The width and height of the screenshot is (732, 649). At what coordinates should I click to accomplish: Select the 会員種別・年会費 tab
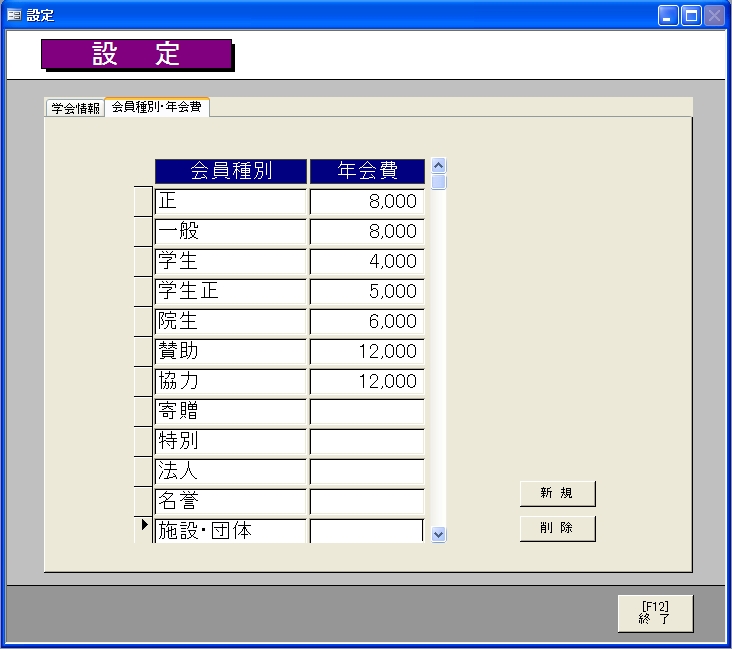pos(157,107)
